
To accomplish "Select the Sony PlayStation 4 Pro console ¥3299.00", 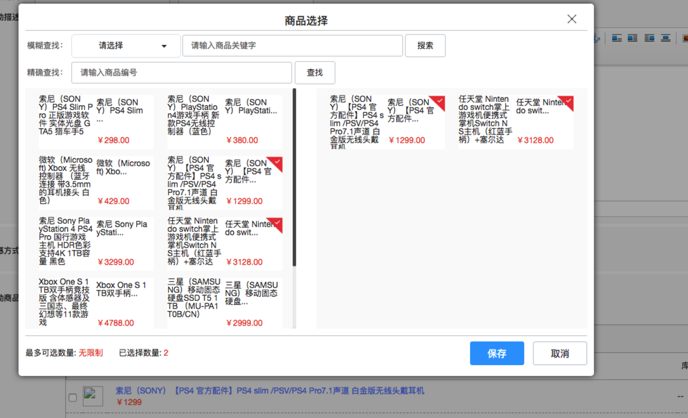I will [x=96, y=243].
